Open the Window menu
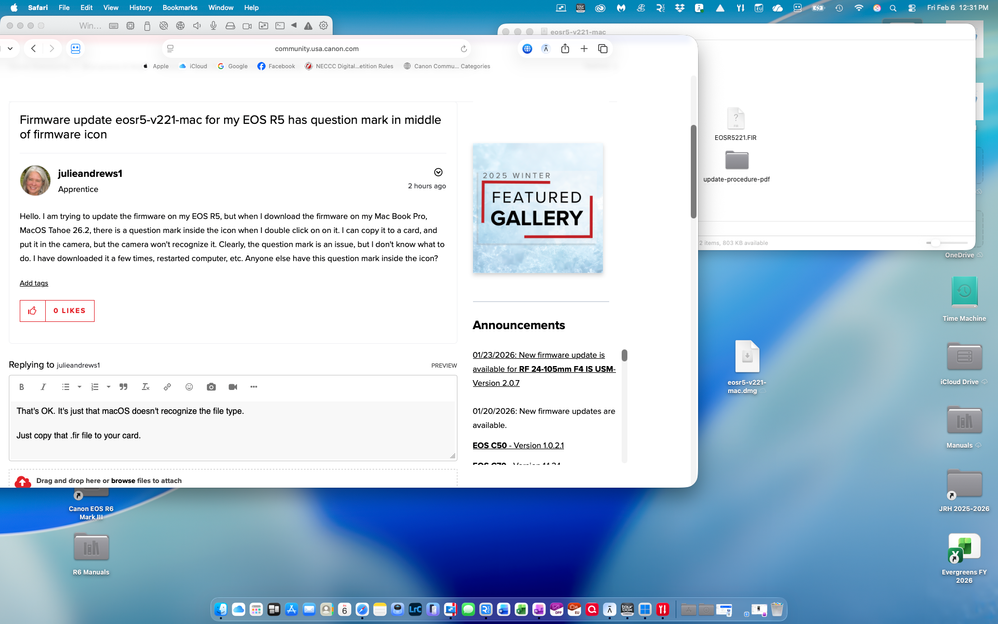This screenshot has width=998, height=624. (x=221, y=8)
